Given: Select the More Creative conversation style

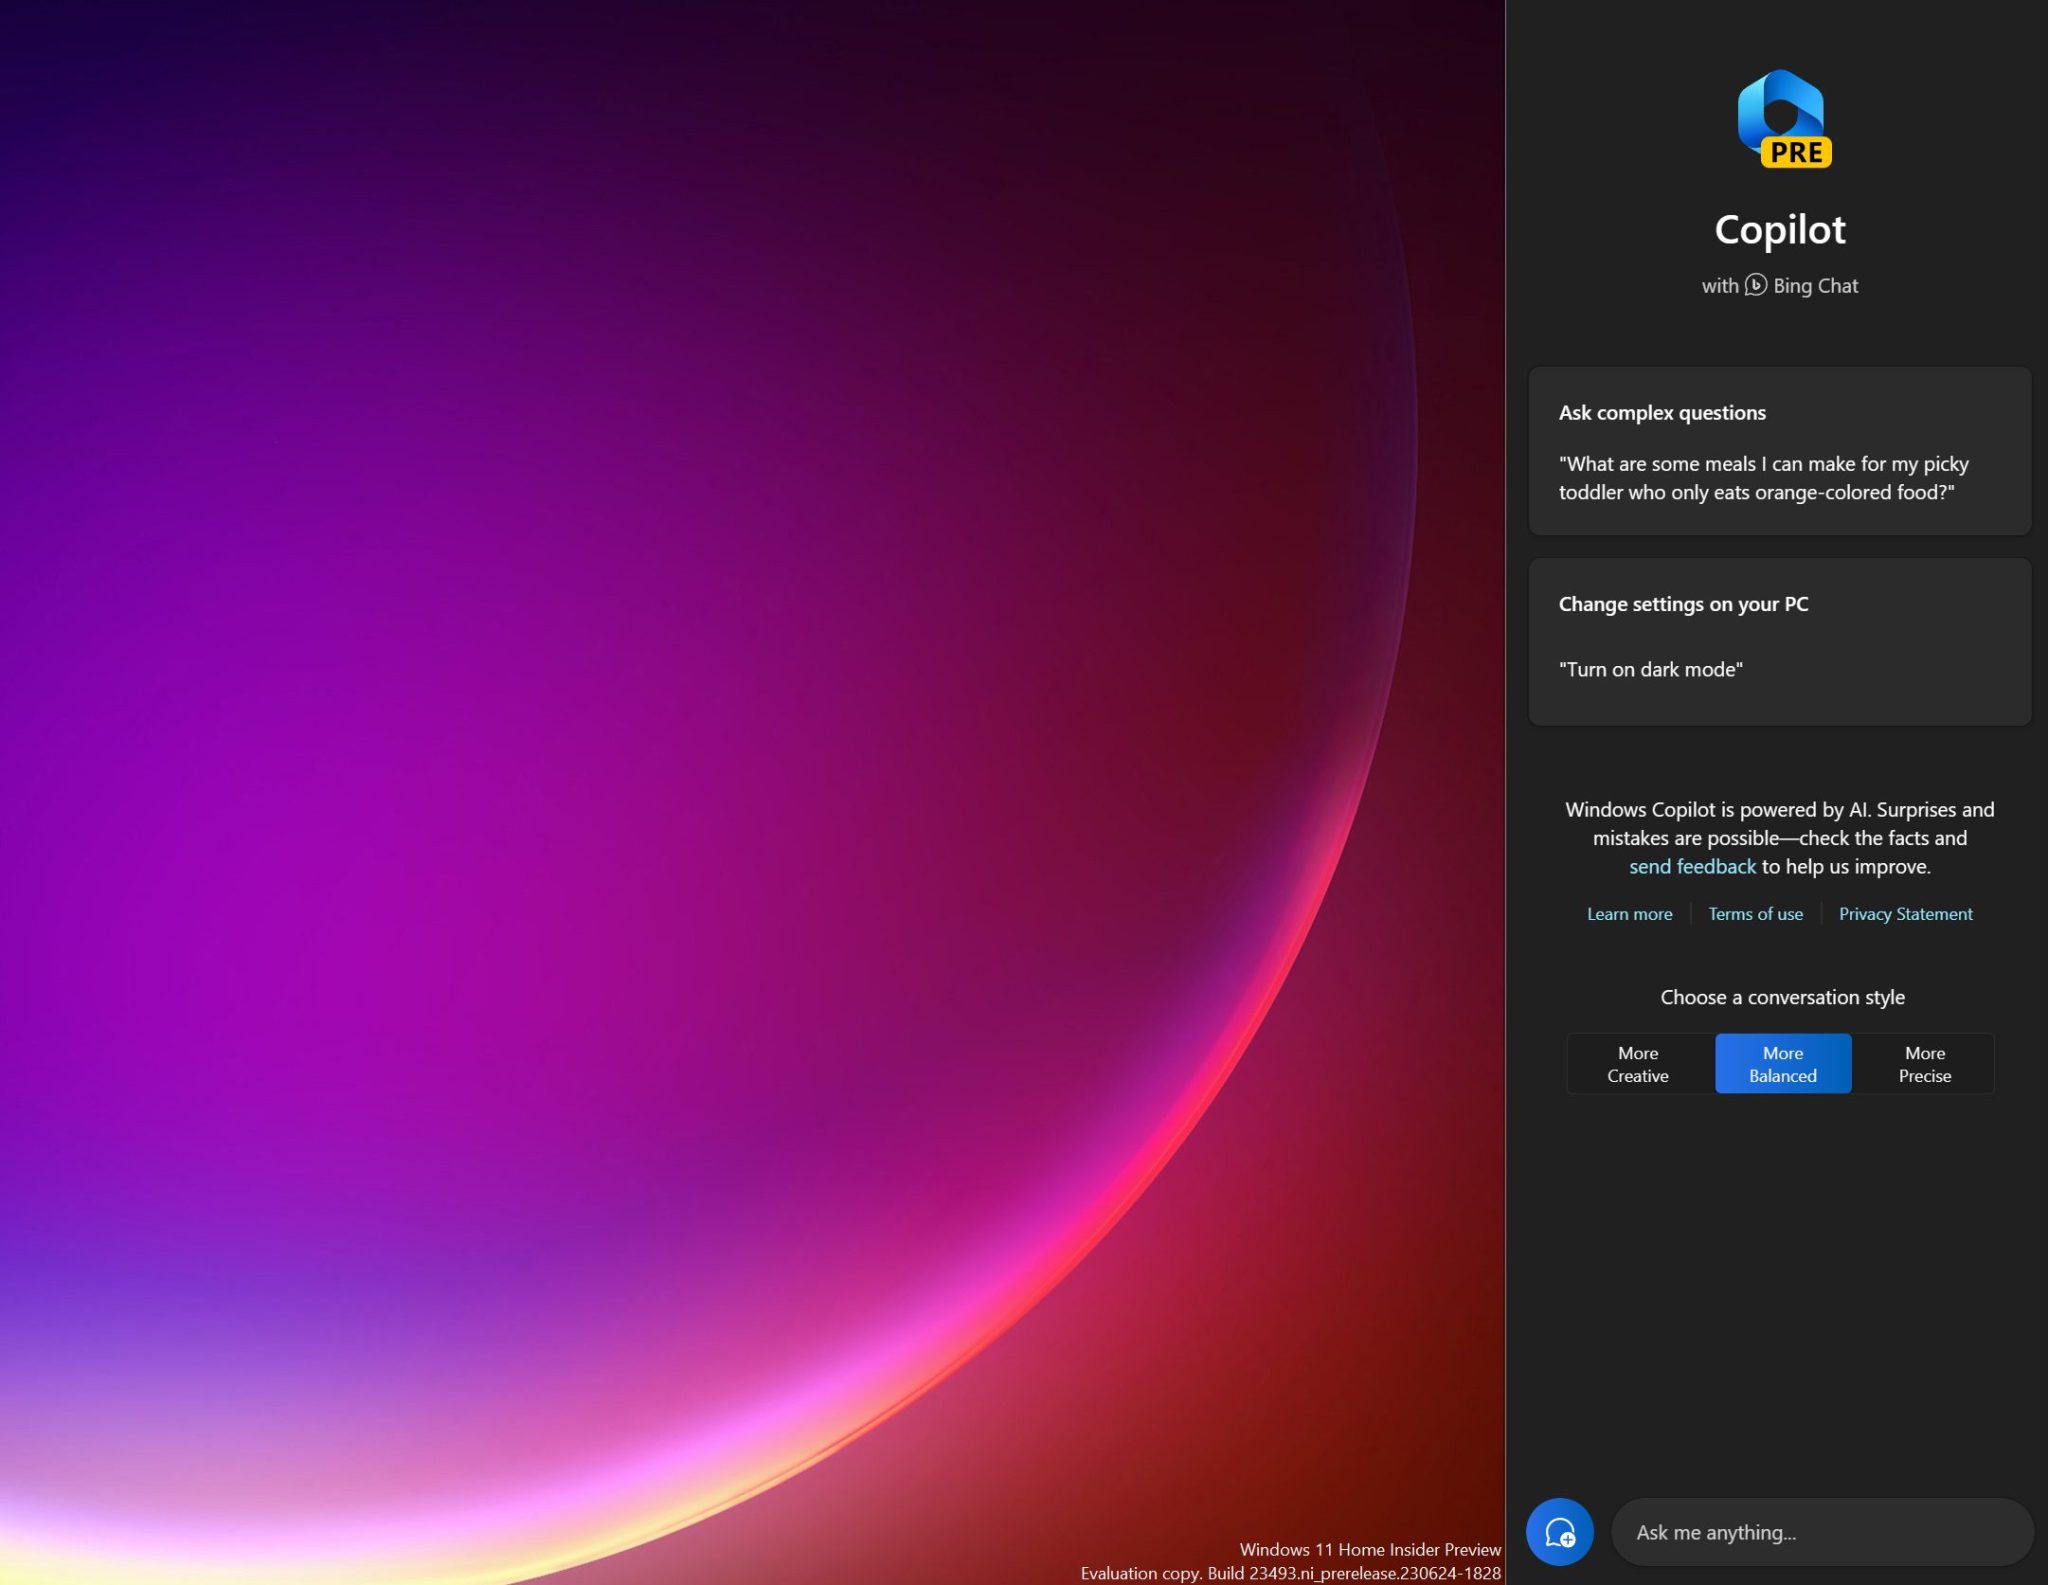Looking at the screenshot, I should (1637, 1063).
